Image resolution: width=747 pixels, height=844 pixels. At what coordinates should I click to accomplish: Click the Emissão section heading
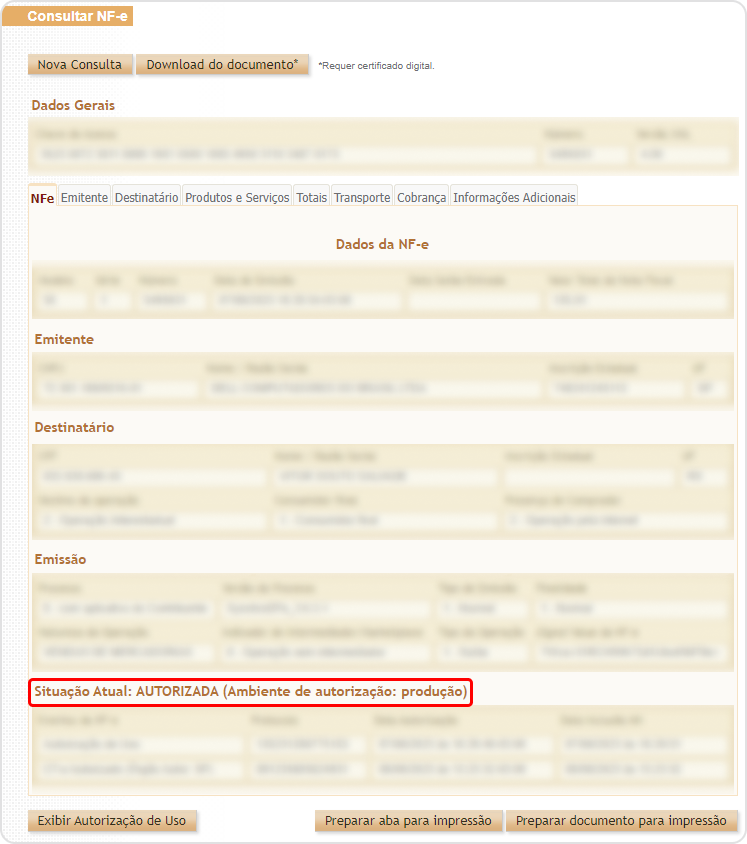coord(60,559)
